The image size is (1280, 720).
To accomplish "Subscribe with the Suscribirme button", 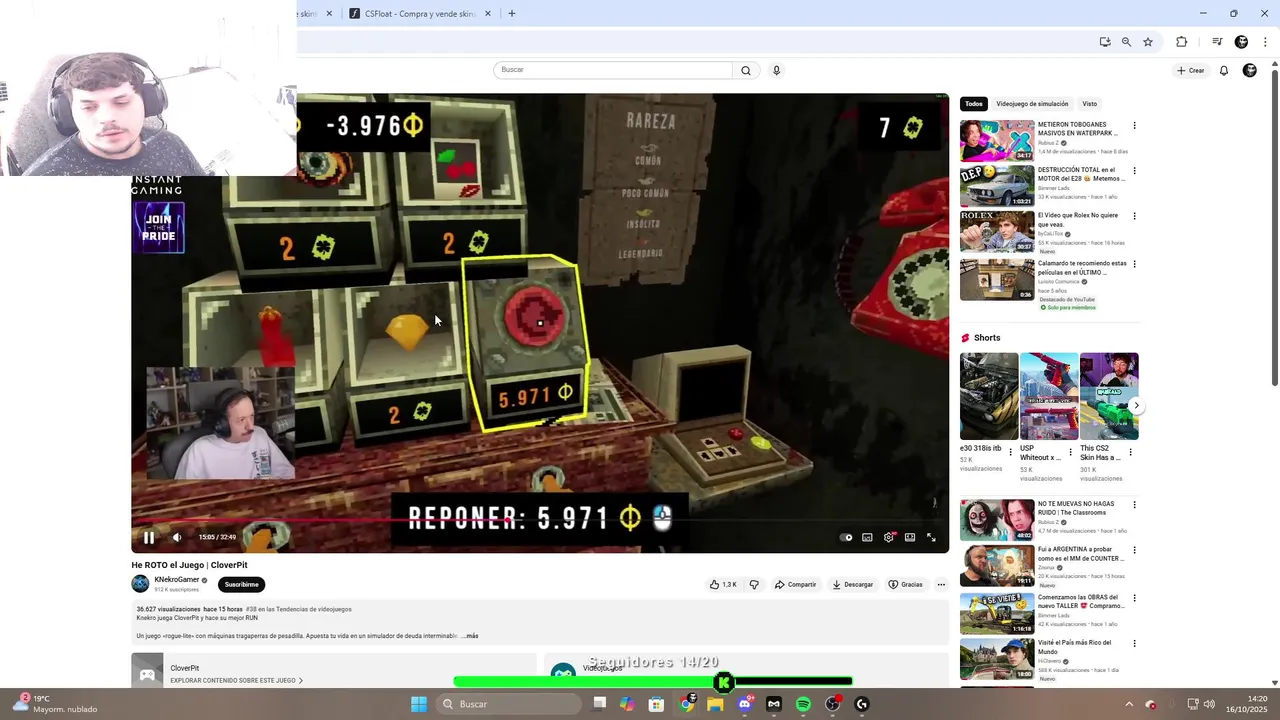I will [241, 584].
